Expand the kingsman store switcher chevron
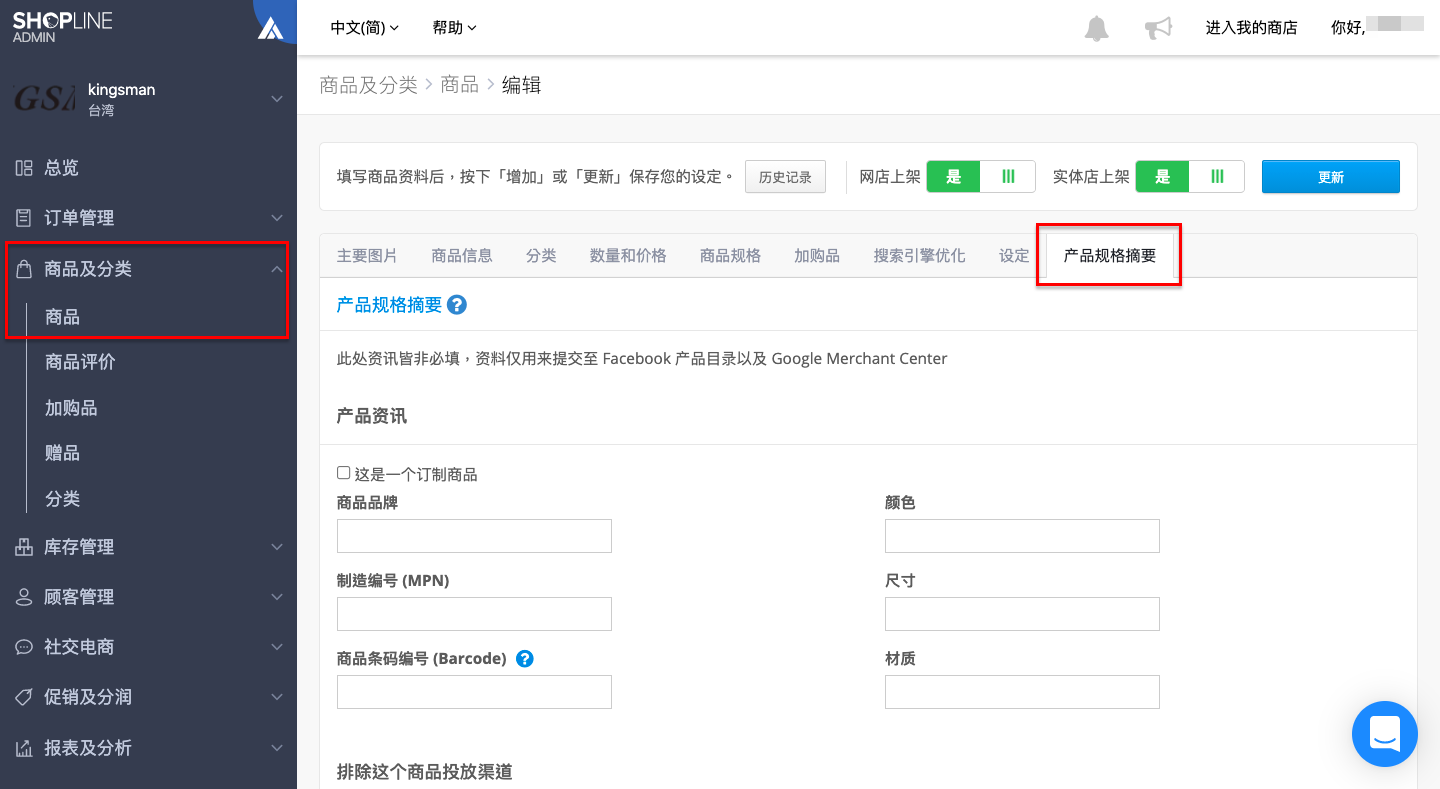1440x789 pixels. (277, 99)
